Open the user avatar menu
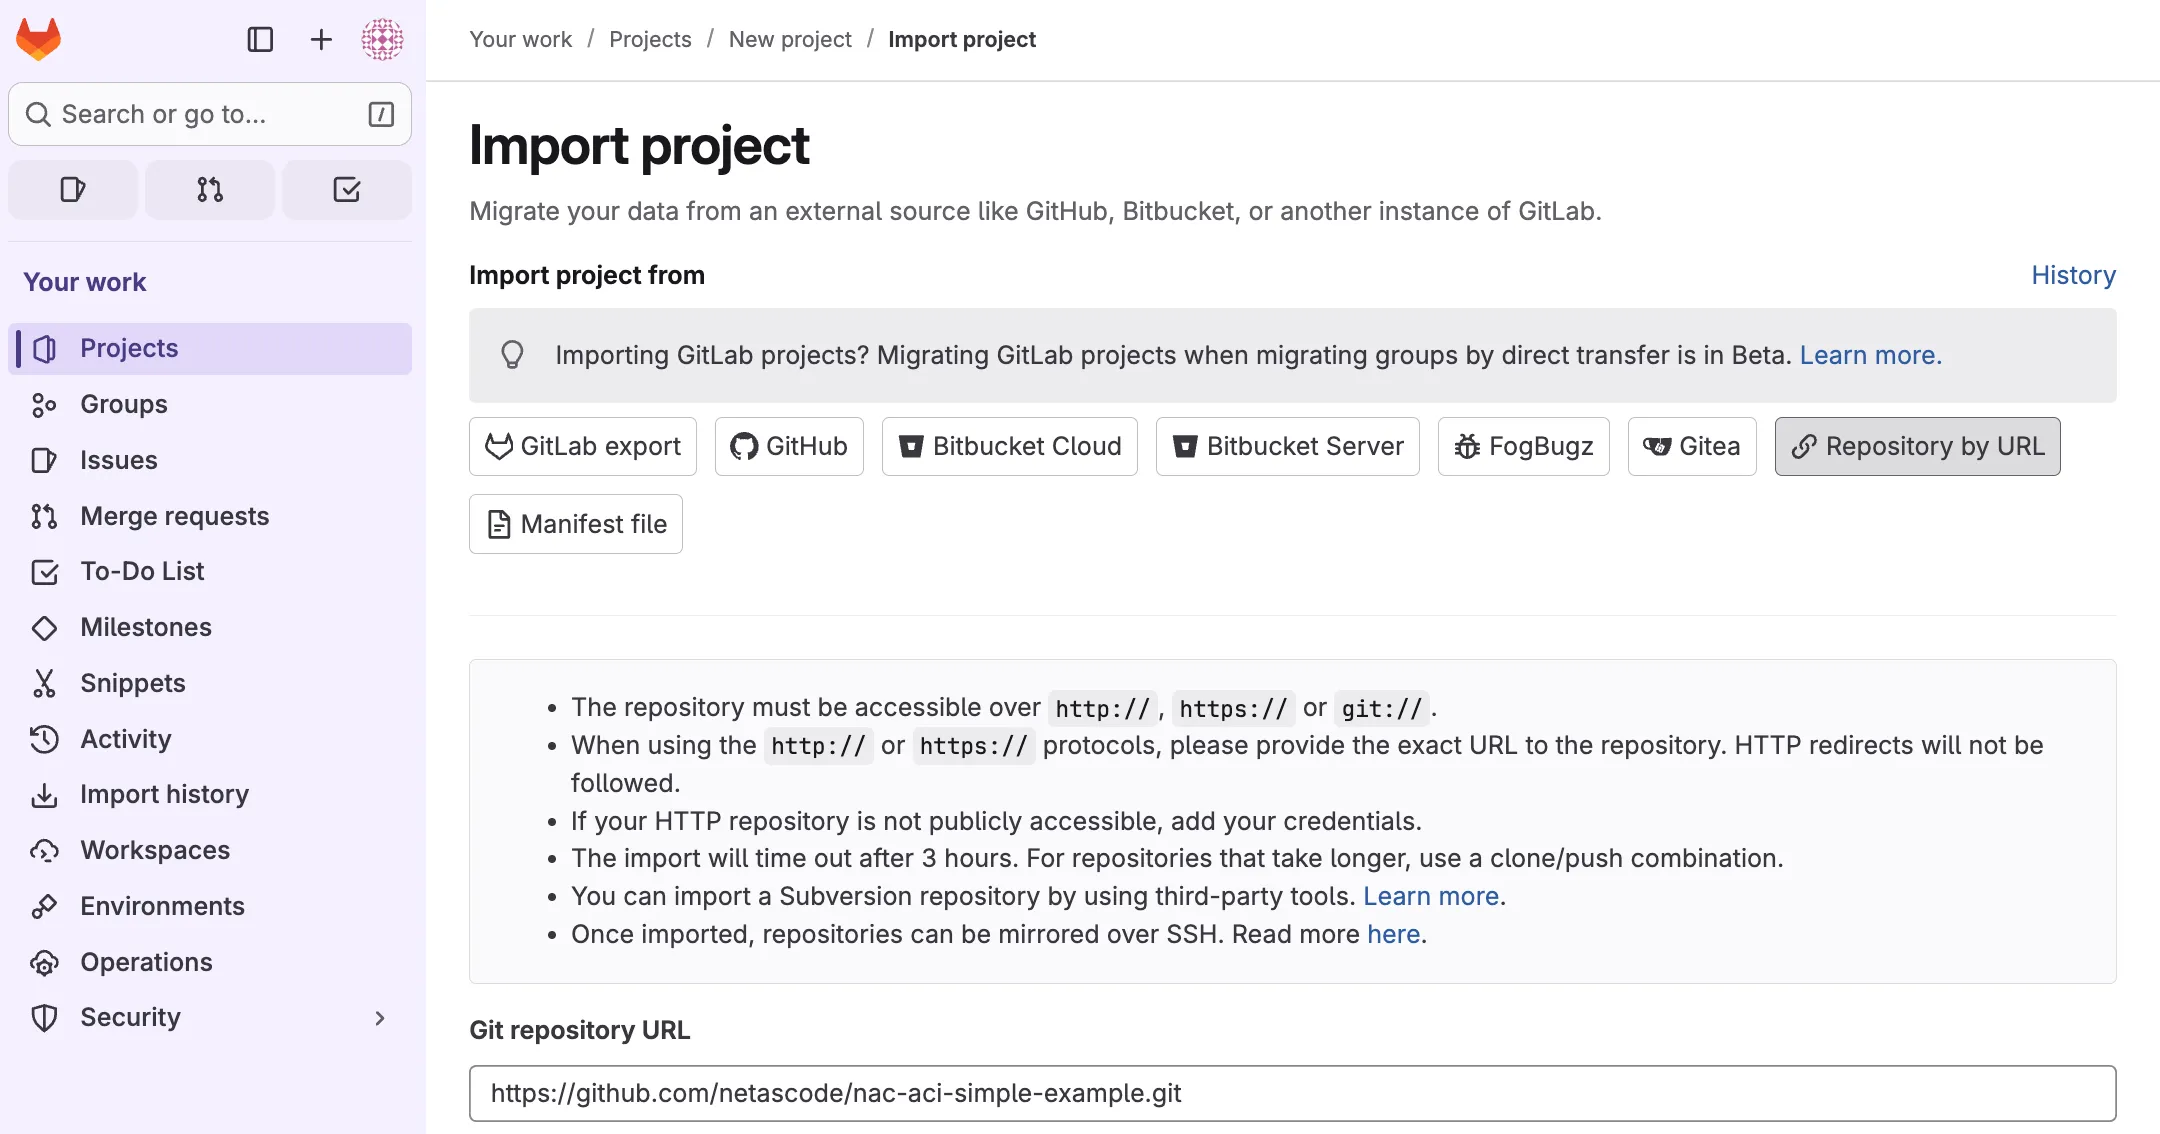Screen dimensions: 2160x1134 [382, 39]
